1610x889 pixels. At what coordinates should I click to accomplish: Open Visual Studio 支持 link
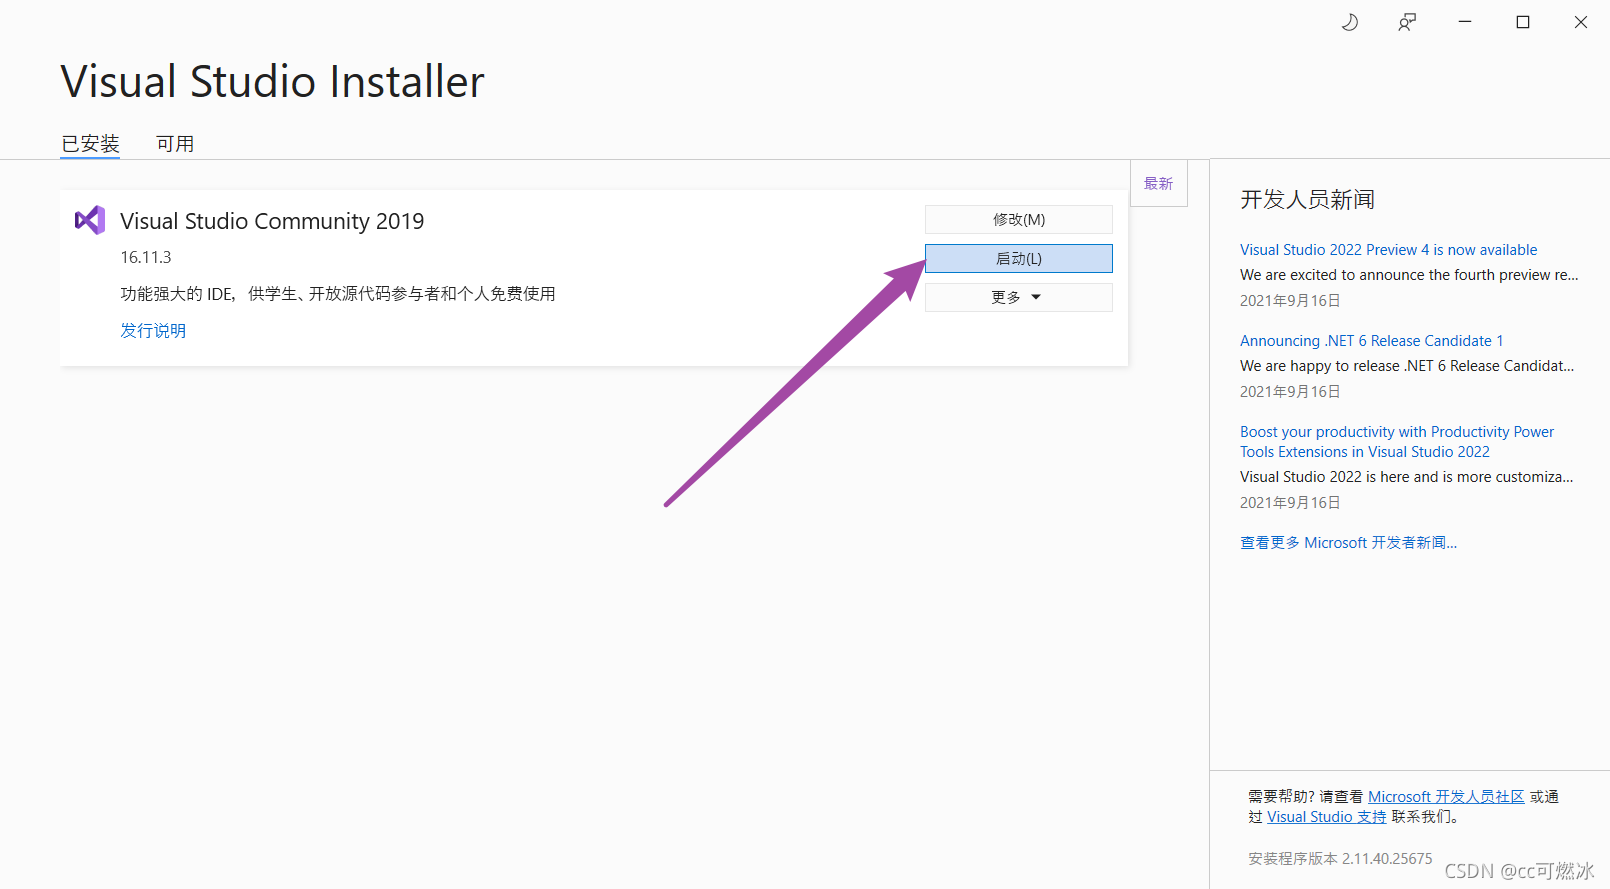point(1326,817)
